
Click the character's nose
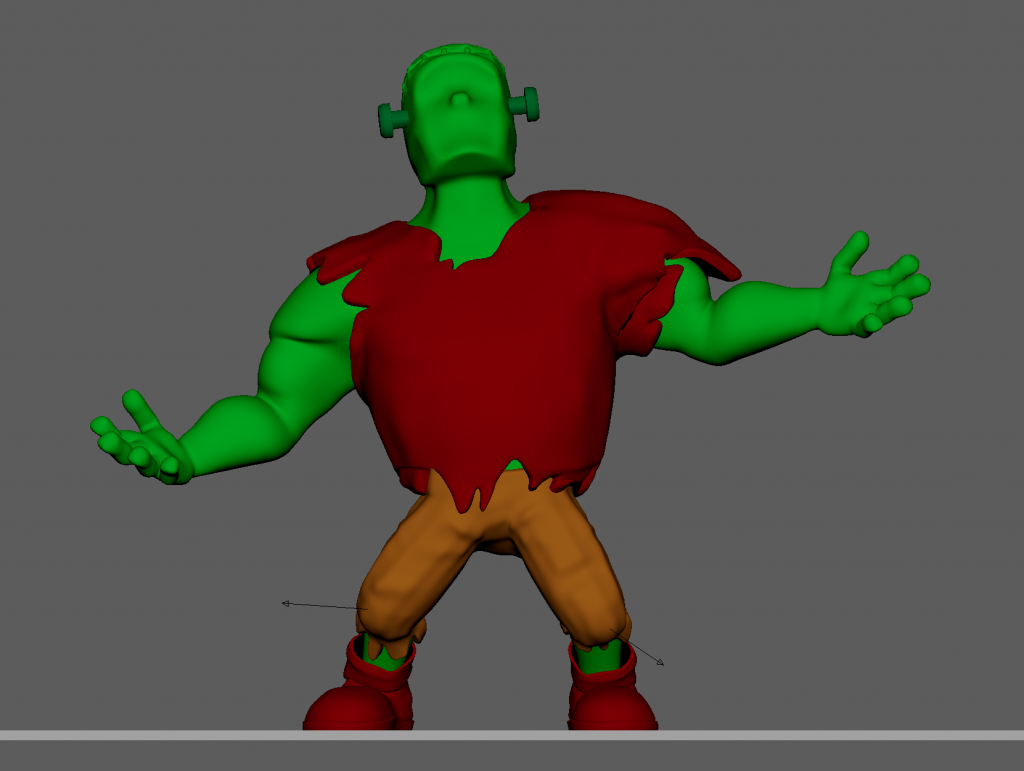click(x=458, y=101)
